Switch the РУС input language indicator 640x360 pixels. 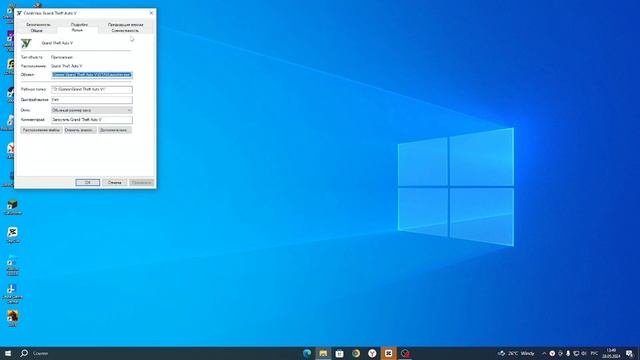coord(594,353)
